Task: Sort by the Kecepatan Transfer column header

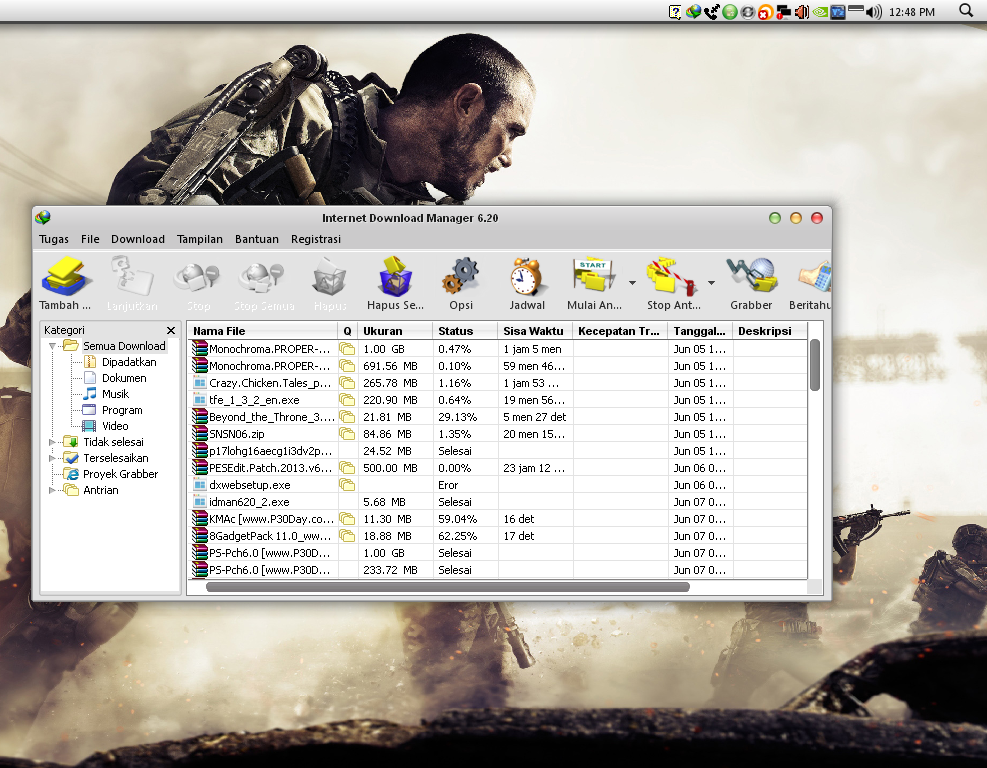Action: [620, 331]
